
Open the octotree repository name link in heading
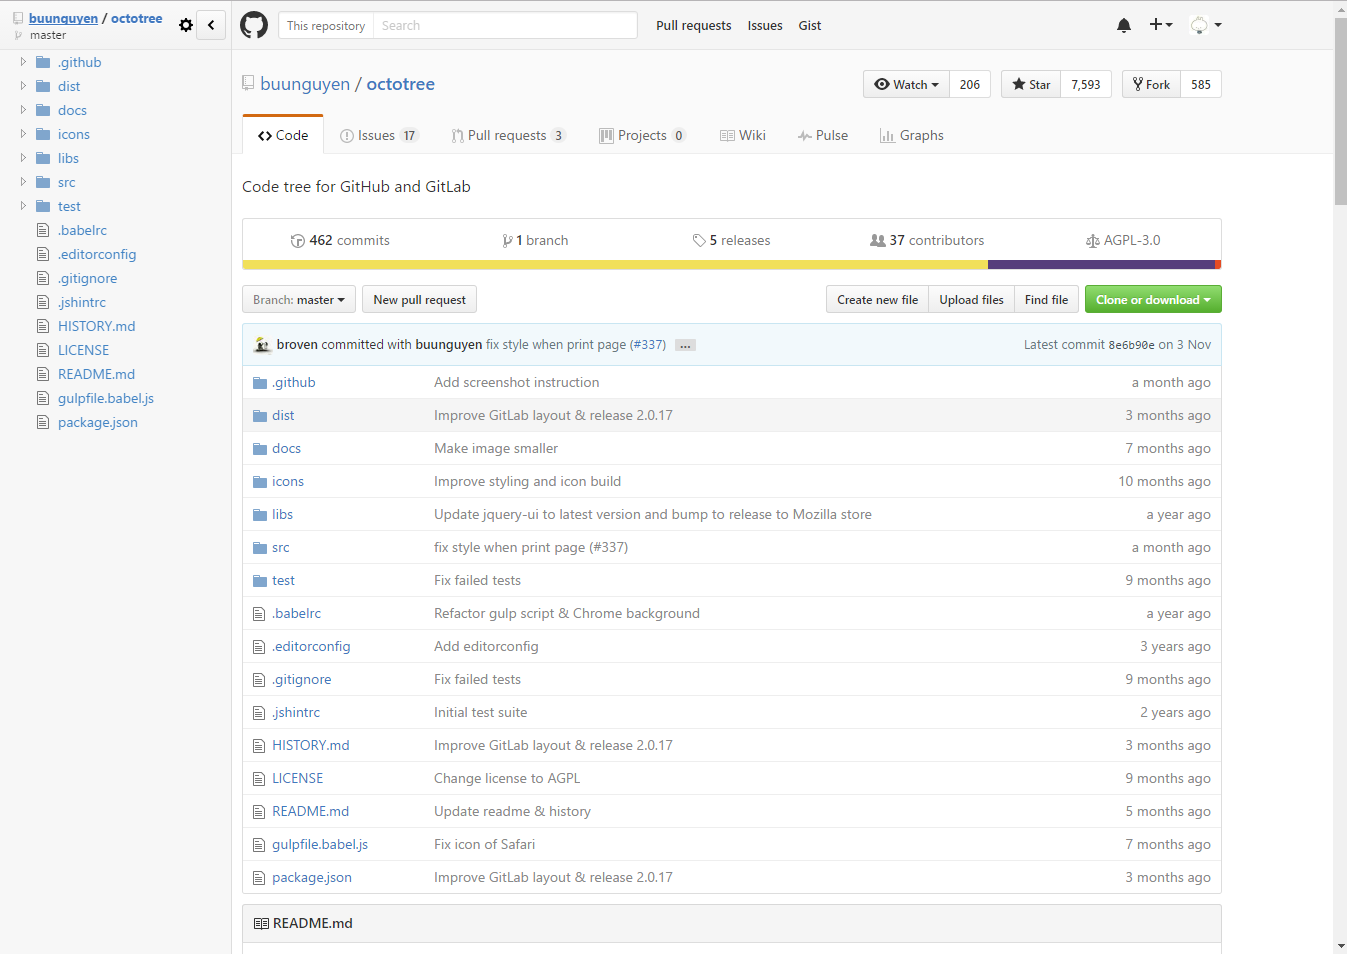click(x=401, y=84)
